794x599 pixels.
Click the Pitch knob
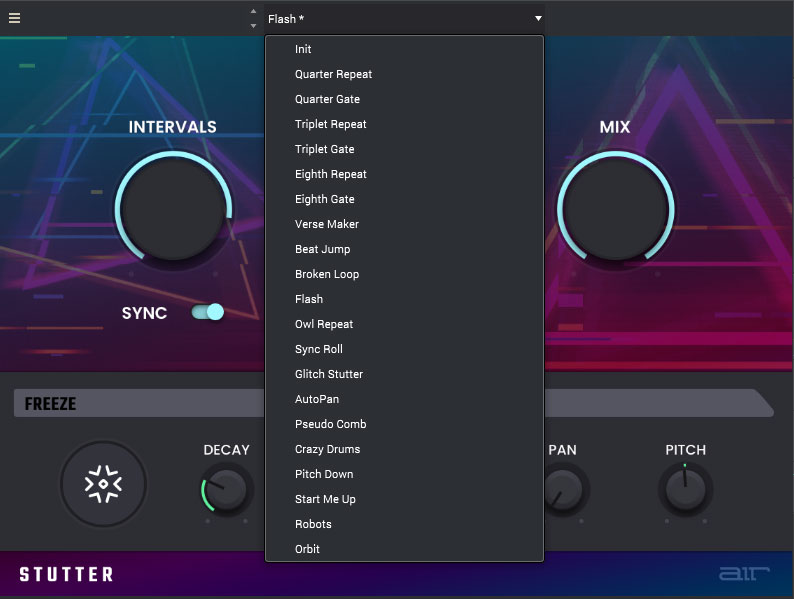(685, 490)
